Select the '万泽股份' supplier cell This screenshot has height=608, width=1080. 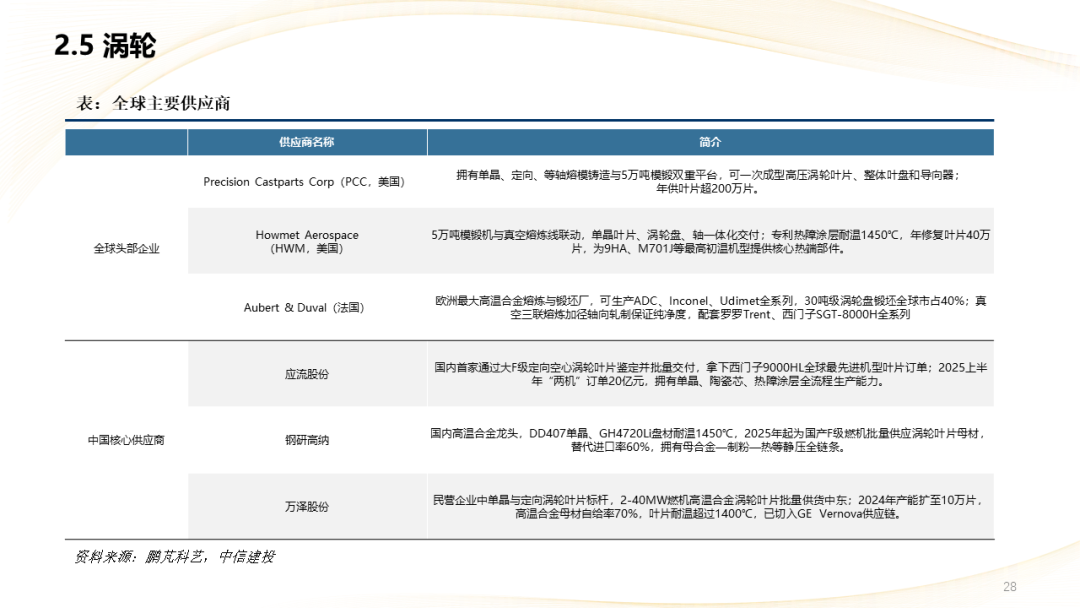click(x=307, y=506)
